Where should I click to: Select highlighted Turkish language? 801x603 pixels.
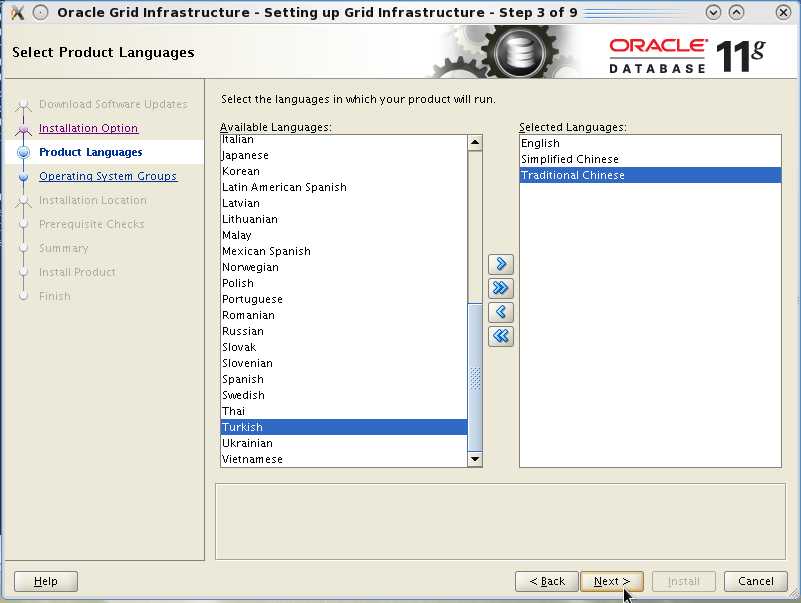point(344,427)
